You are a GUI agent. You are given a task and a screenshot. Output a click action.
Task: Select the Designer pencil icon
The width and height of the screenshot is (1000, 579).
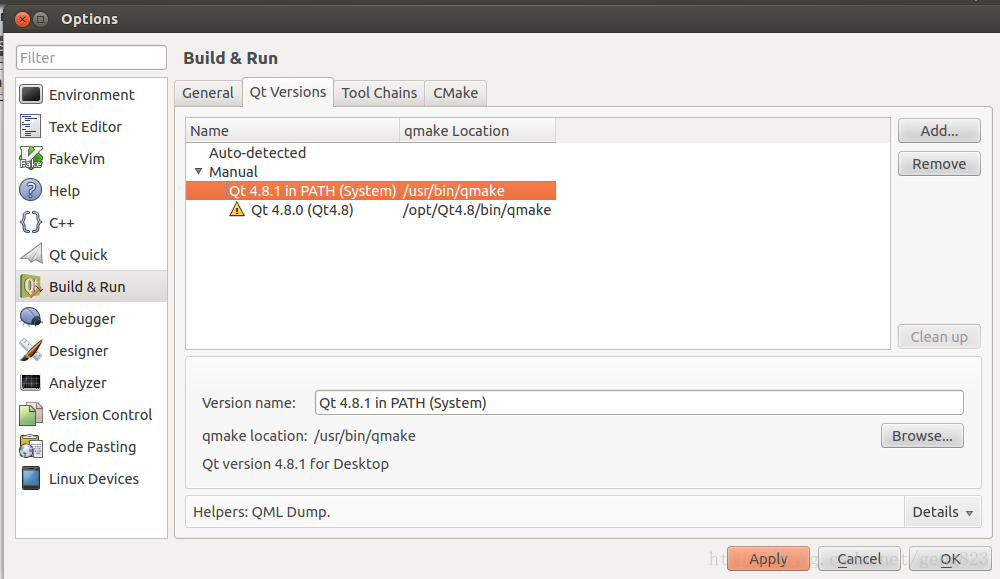[31, 350]
